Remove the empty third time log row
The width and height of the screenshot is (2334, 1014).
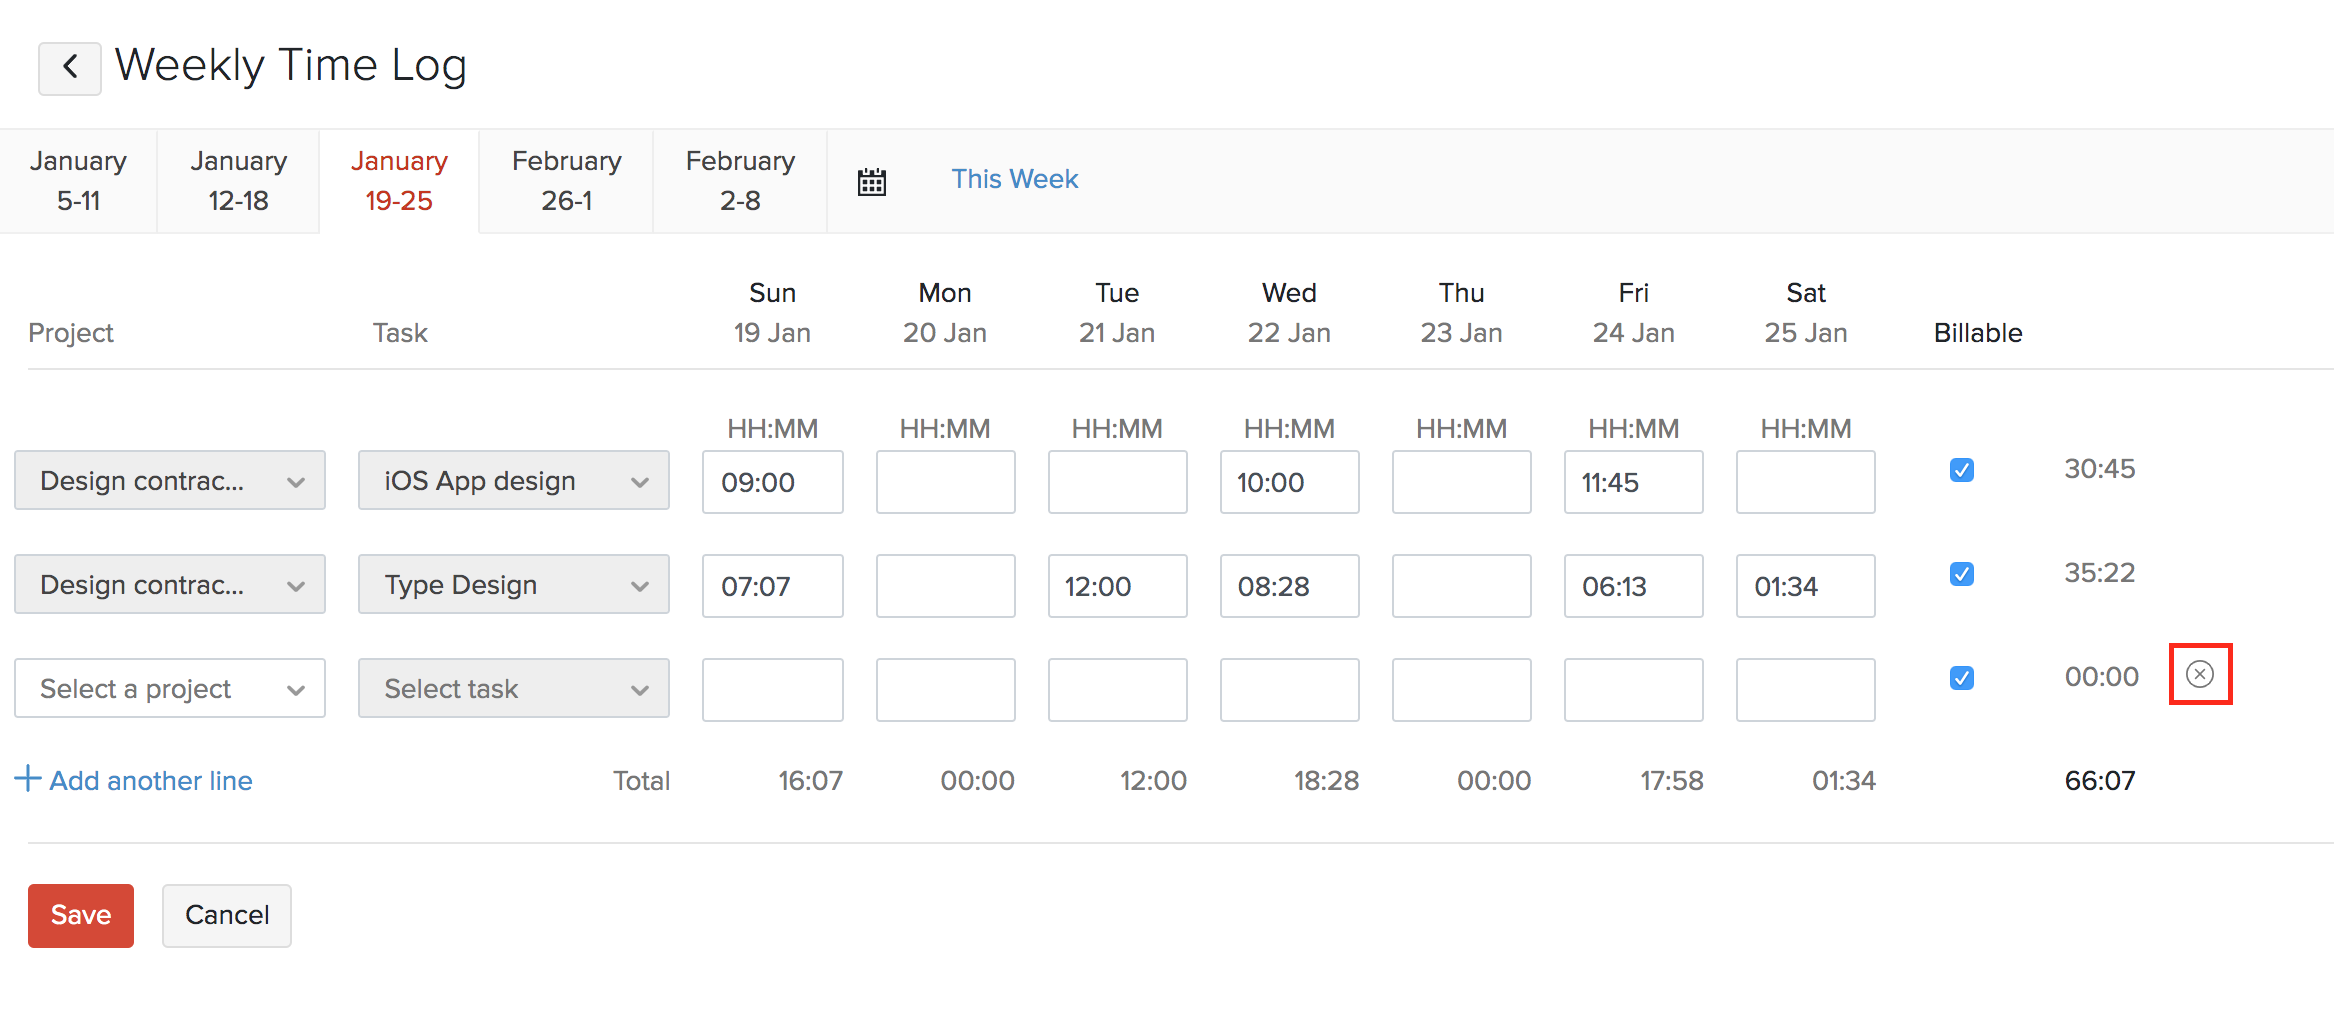coord(2199,675)
